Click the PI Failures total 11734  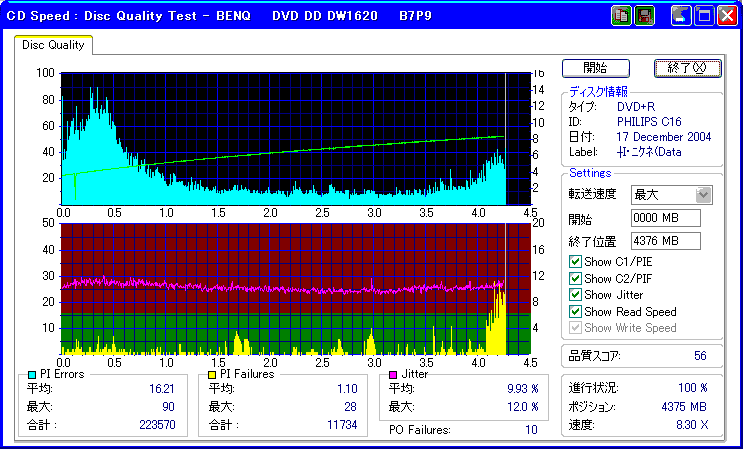point(342,425)
